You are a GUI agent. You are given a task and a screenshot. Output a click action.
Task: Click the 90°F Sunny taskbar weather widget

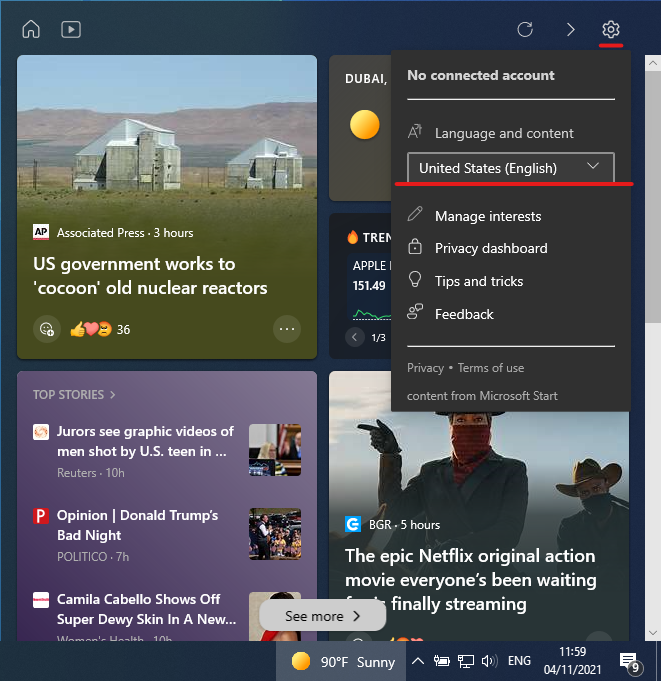[341, 661]
